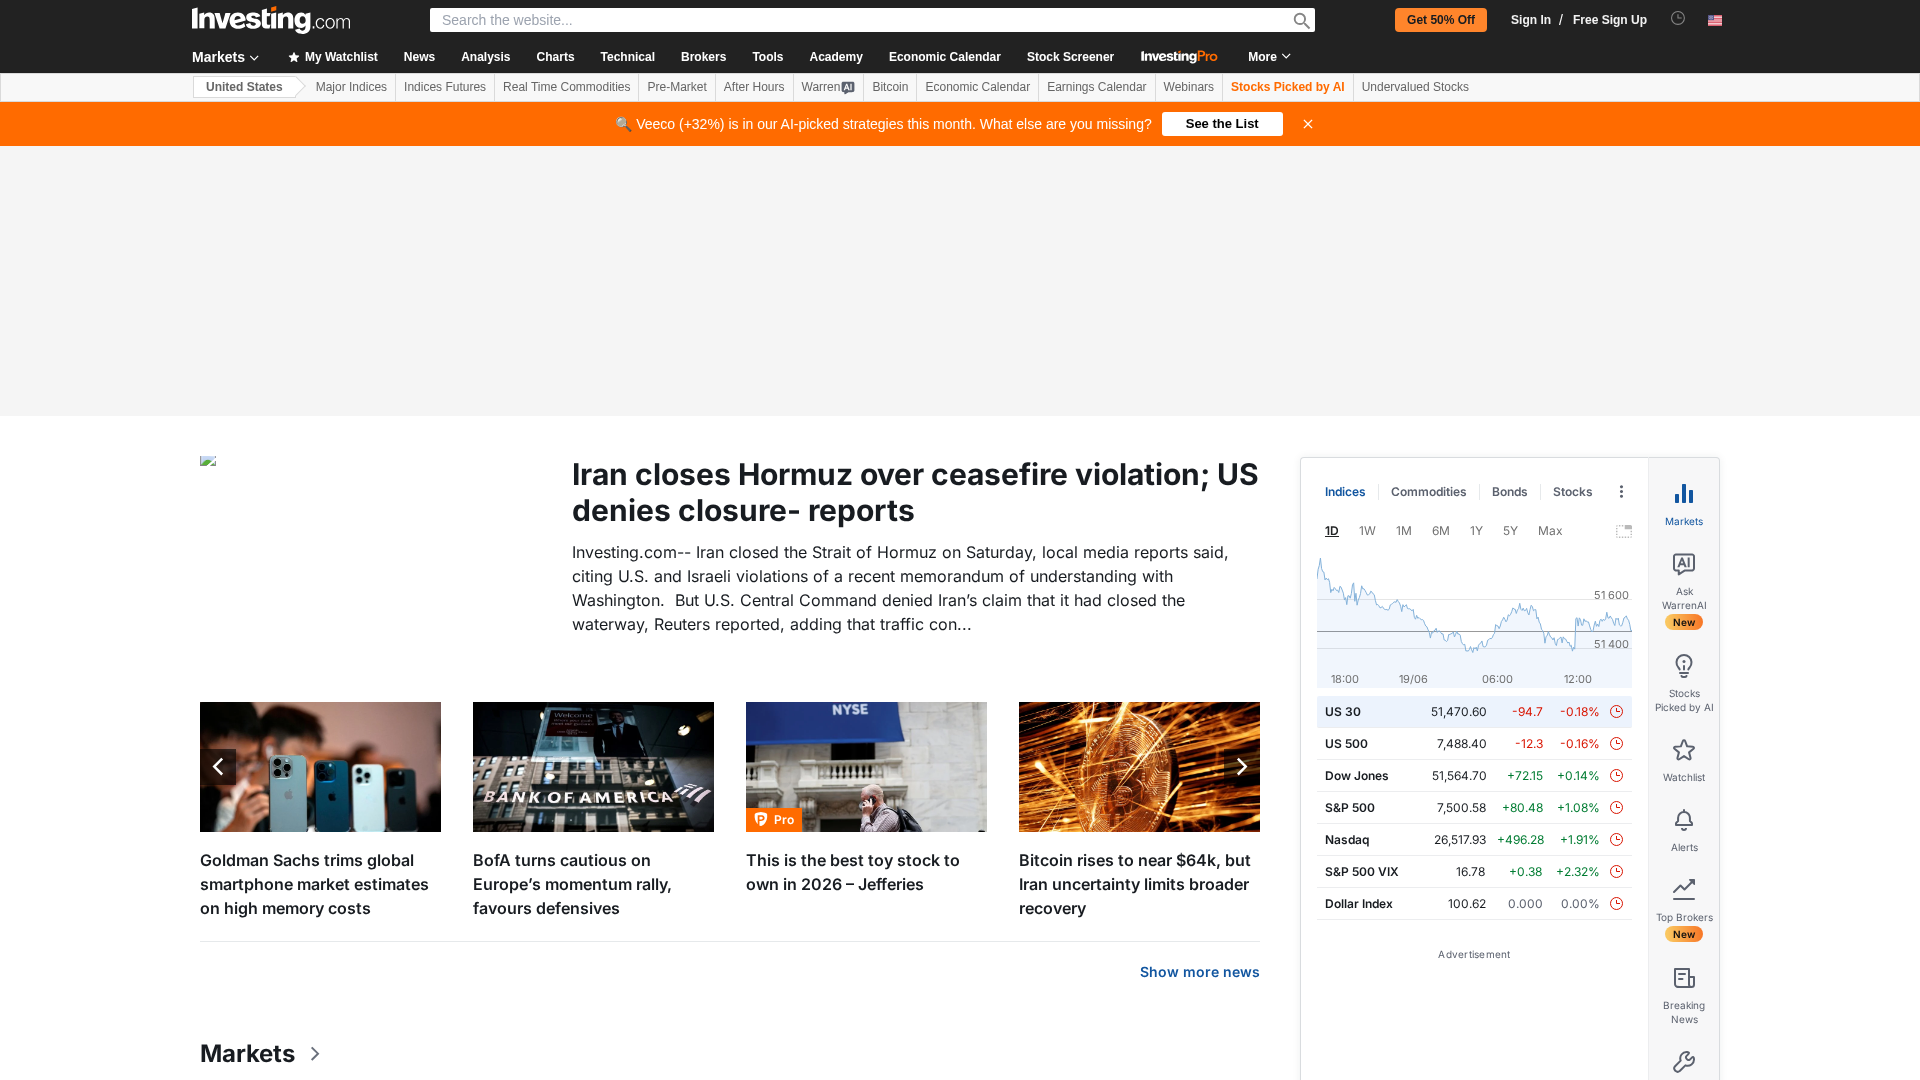This screenshot has height=1080, width=1920.
Task: Open Stocks Picked by AI subnav link
Action: pyautogui.click(x=1287, y=87)
